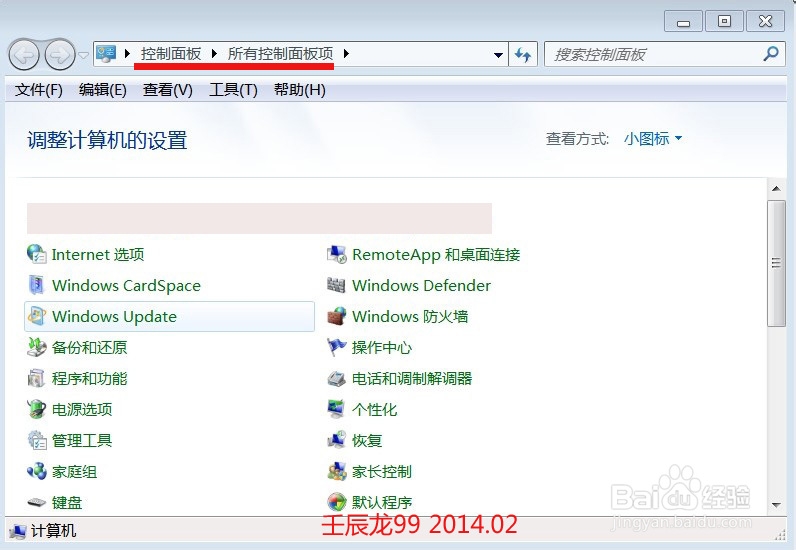
Task: Click the control panel icon in address bar
Action: [x=107, y=53]
